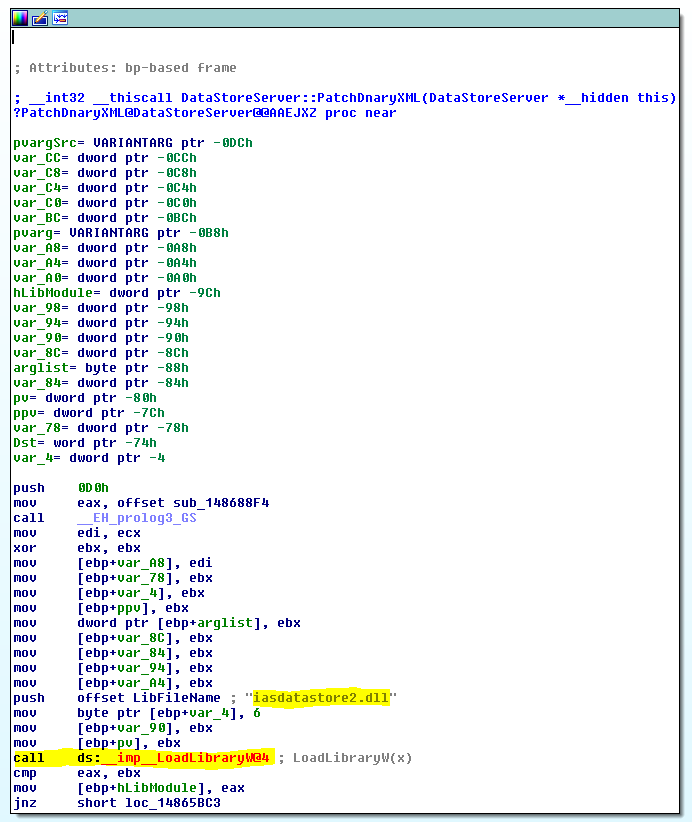
Task: Click the 'mov [ebp+var_90], ebx' instruction
Action: click(113, 729)
